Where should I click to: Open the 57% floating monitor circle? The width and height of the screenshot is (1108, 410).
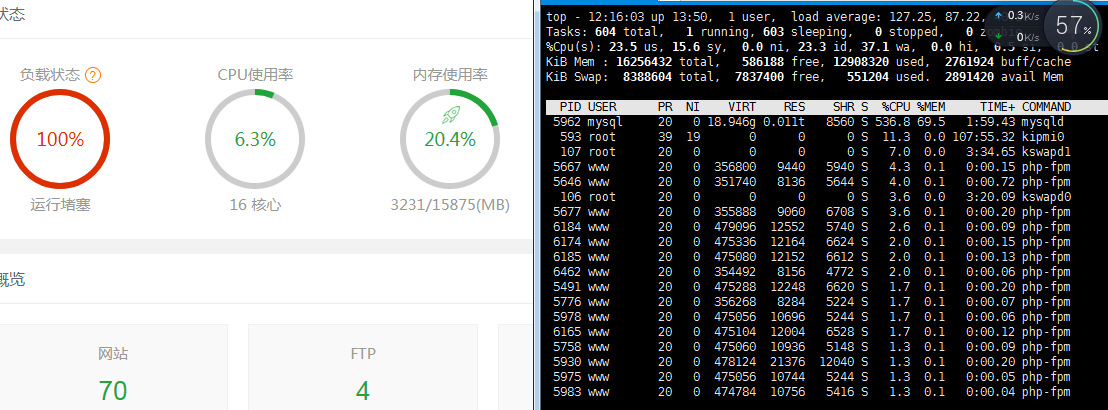(1070, 26)
